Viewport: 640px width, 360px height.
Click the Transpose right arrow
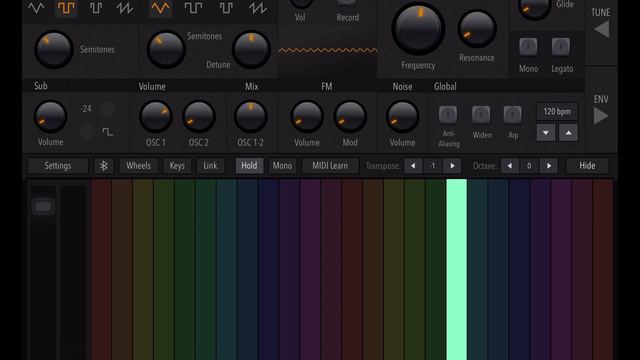[x=452, y=166]
